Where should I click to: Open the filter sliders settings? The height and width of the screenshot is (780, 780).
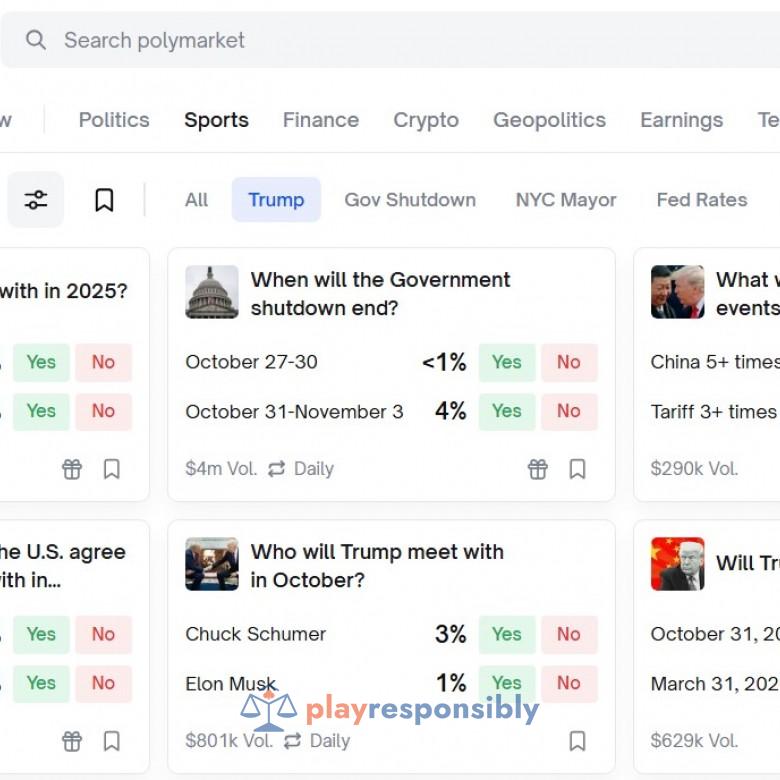pos(36,200)
